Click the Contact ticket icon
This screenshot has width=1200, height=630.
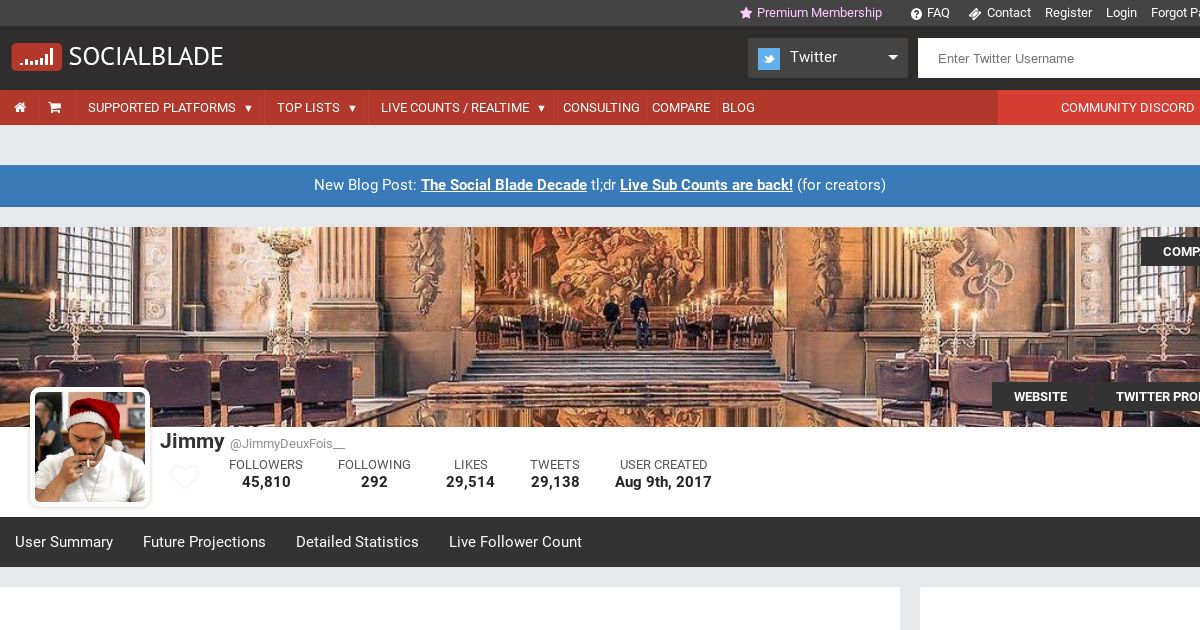975,13
